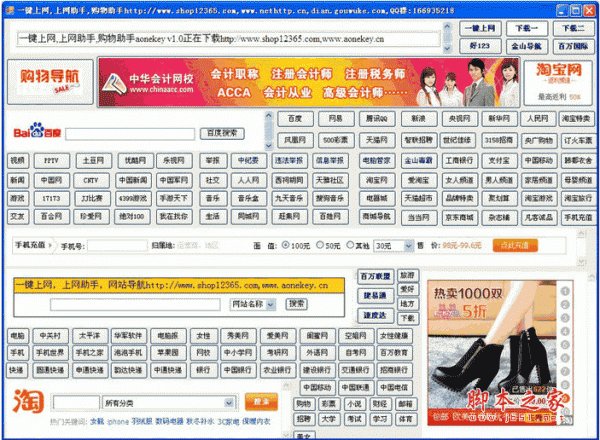
Task: Select the 游戏 category
Action: coord(18,198)
